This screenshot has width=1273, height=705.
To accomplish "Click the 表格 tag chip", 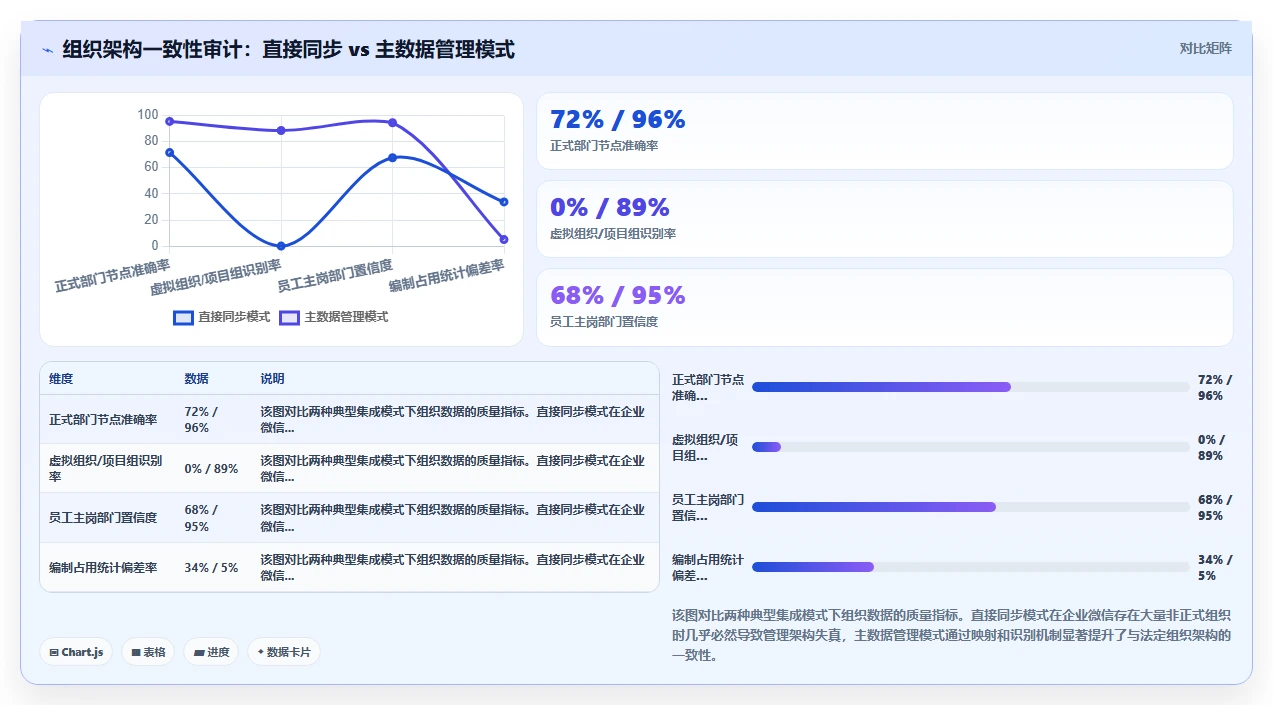I will [148, 652].
